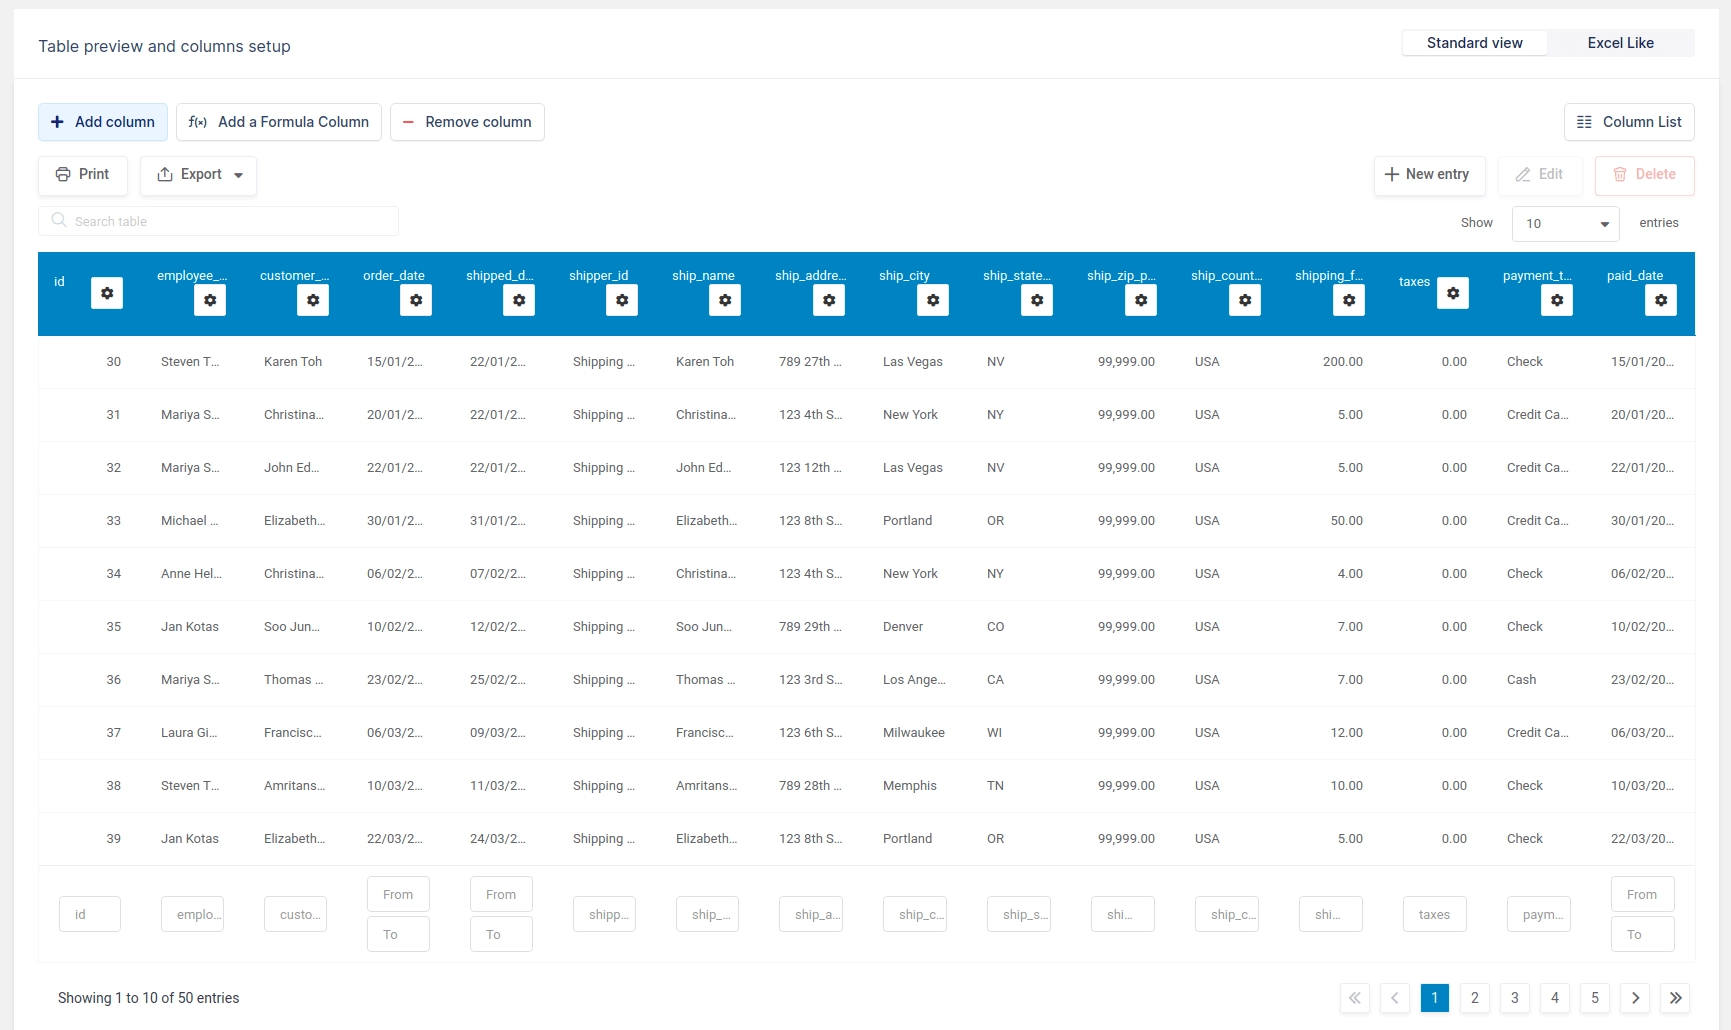Viewport: 1731px width, 1030px height.
Task: Click the gear icon on employee column
Action: [x=210, y=300]
